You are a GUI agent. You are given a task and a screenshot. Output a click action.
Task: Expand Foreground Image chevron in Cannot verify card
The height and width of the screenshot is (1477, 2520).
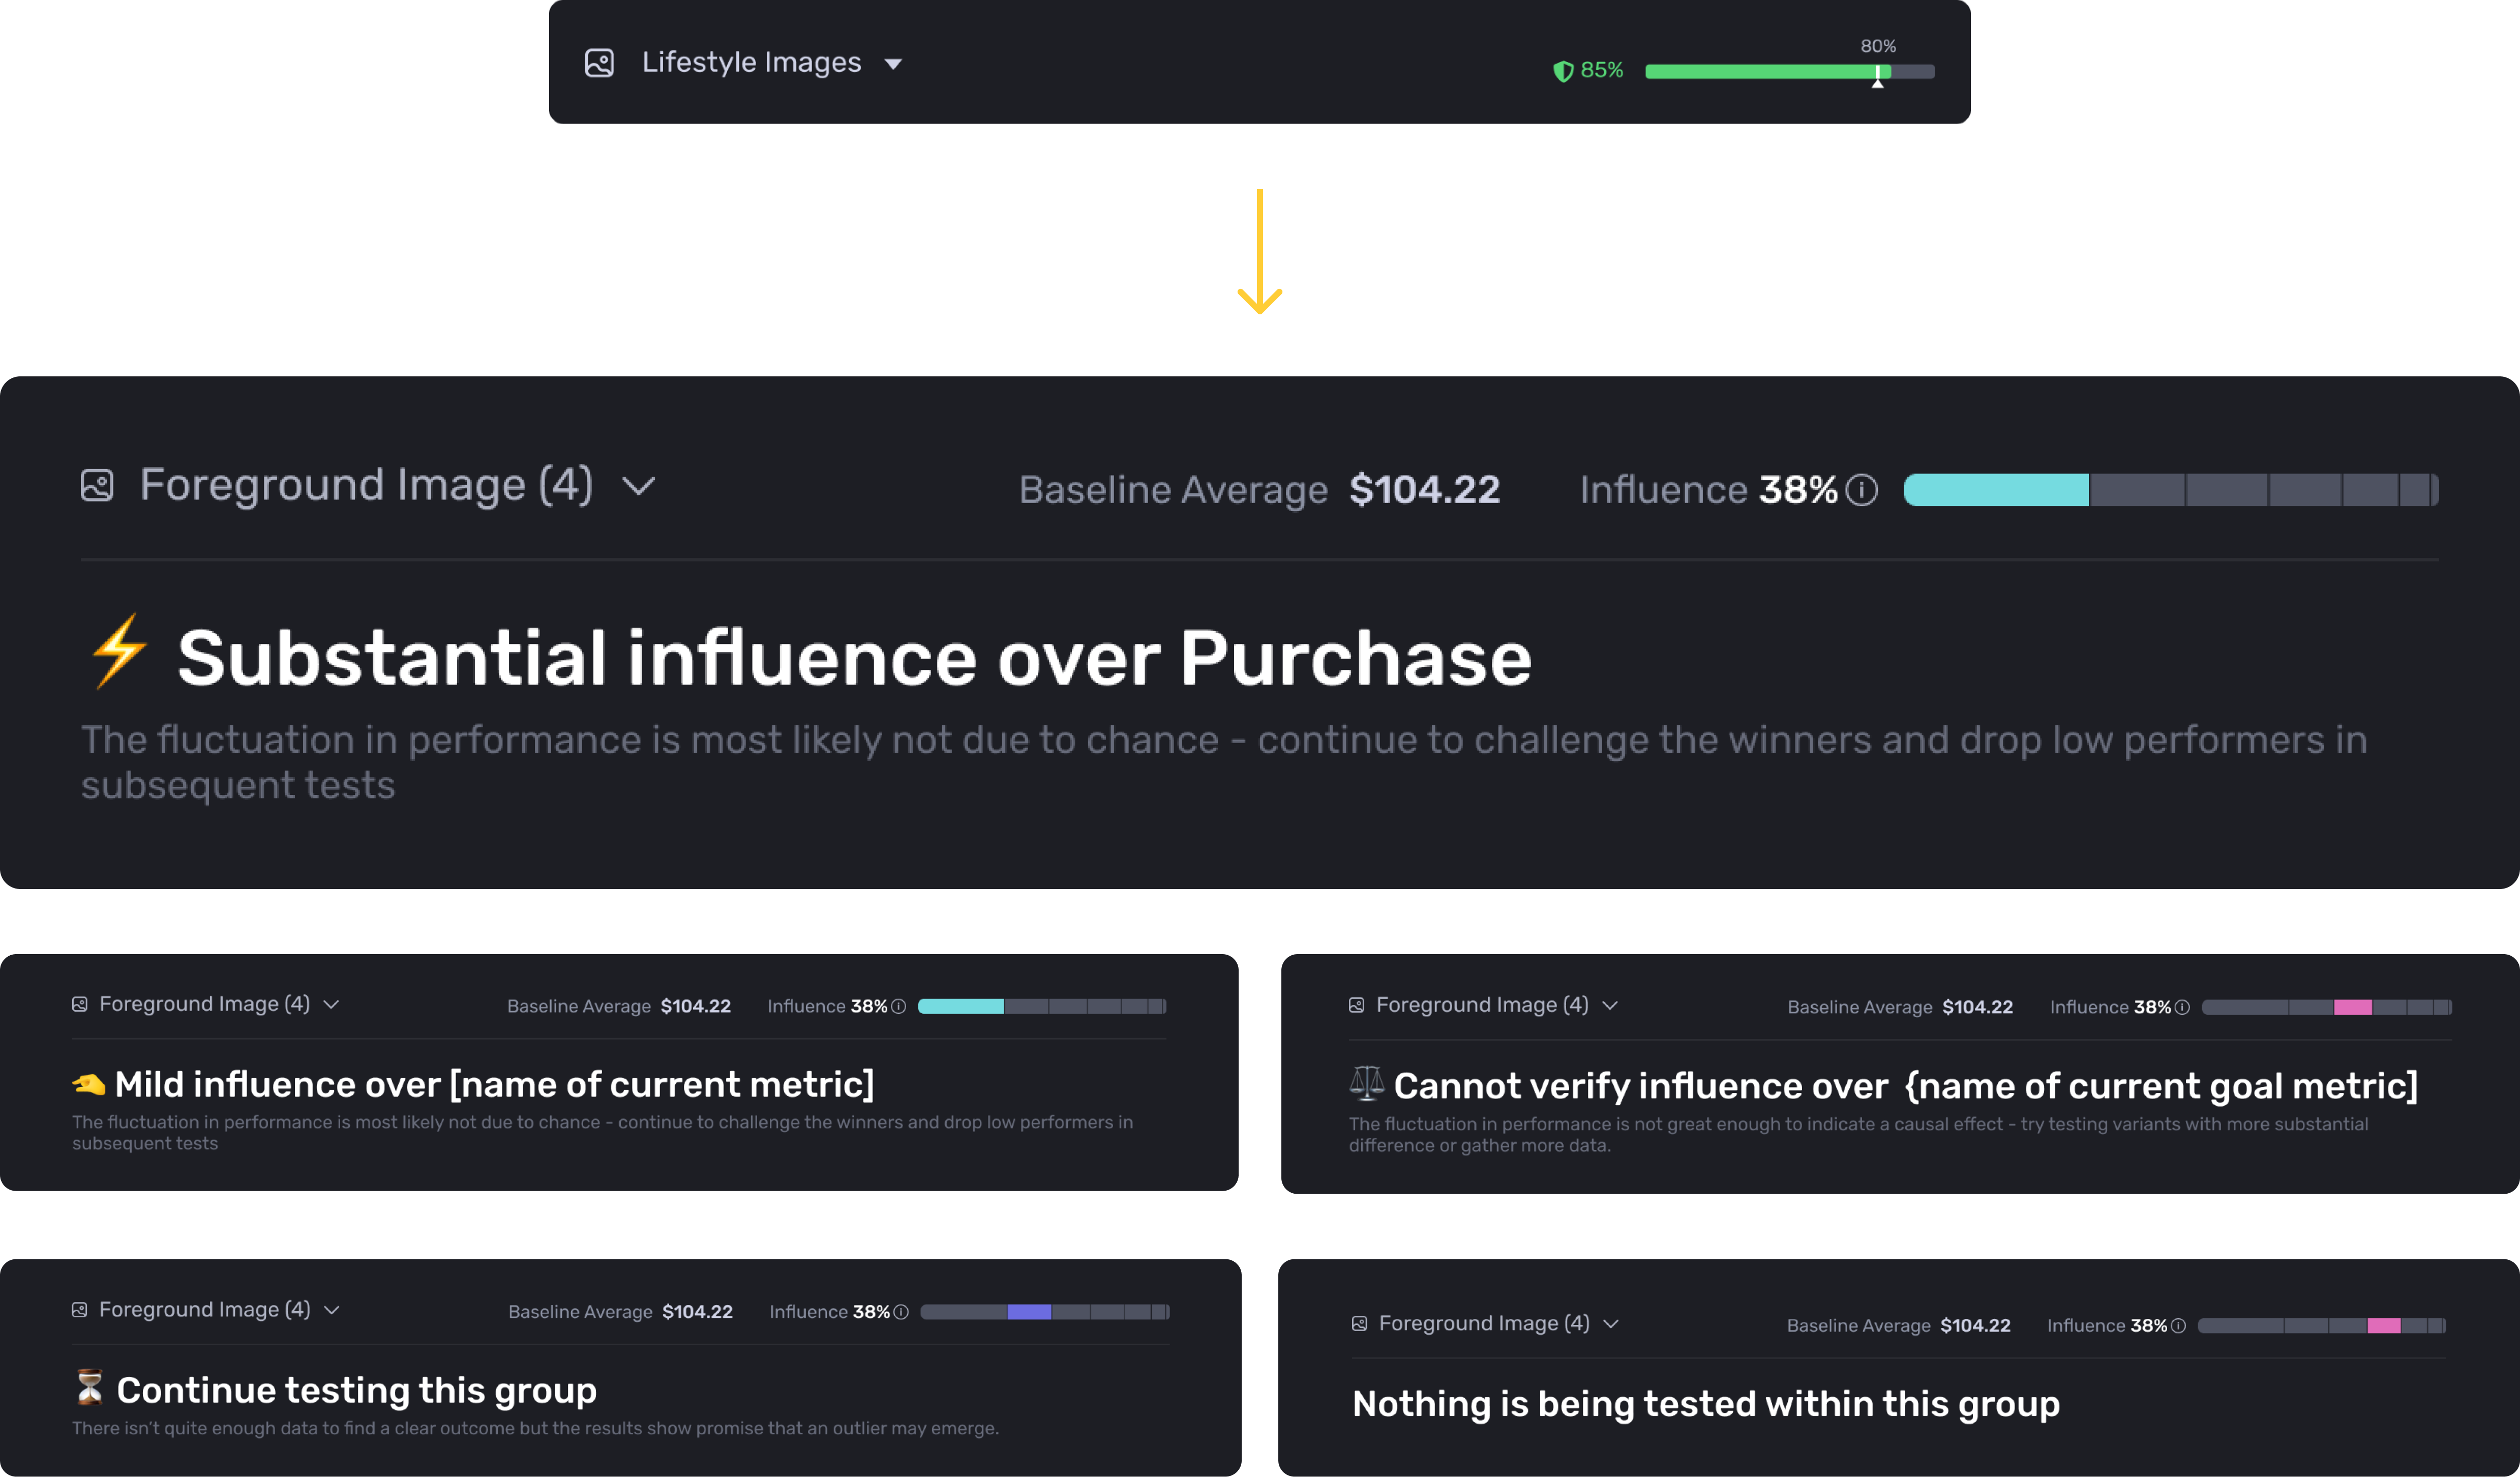[1610, 1005]
